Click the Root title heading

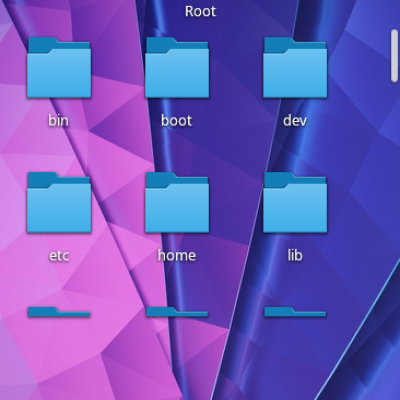(x=201, y=11)
